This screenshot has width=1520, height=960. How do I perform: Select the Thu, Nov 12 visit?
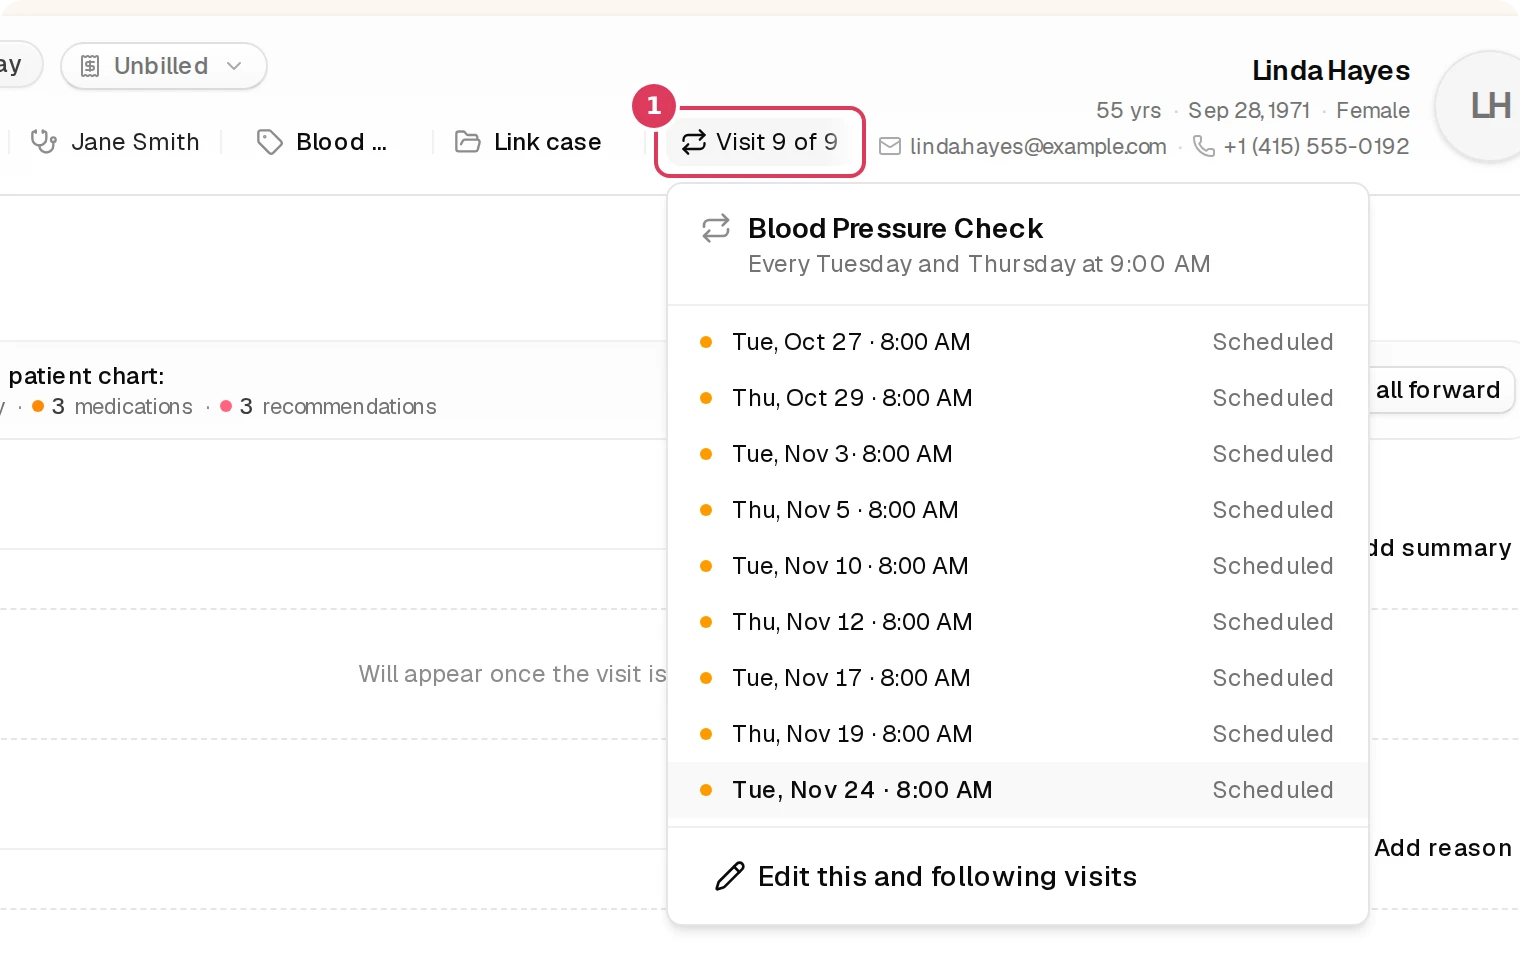[x=1018, y=622]
